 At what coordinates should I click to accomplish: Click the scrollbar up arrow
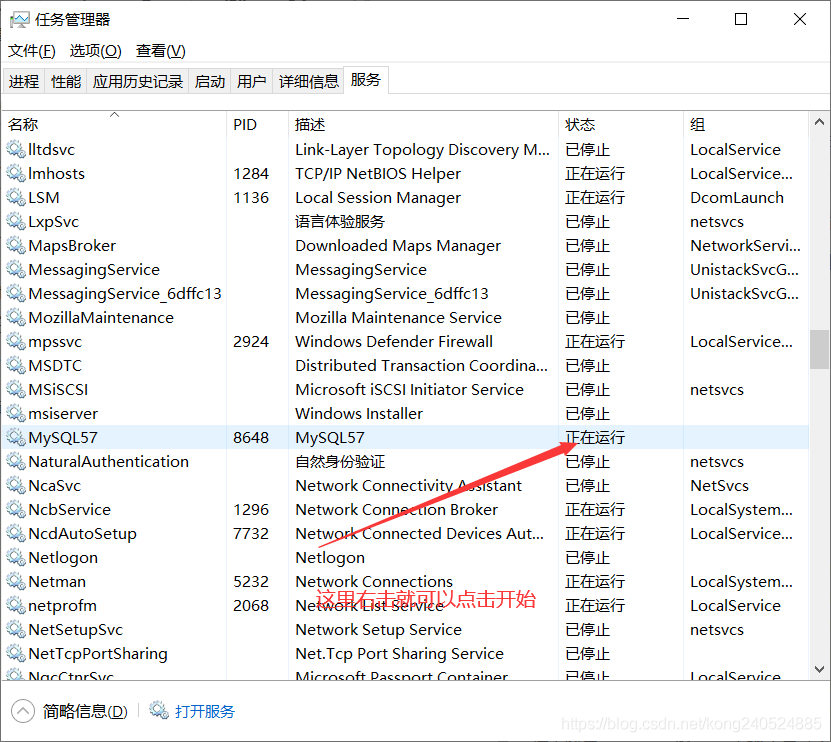tap(819, 122)
